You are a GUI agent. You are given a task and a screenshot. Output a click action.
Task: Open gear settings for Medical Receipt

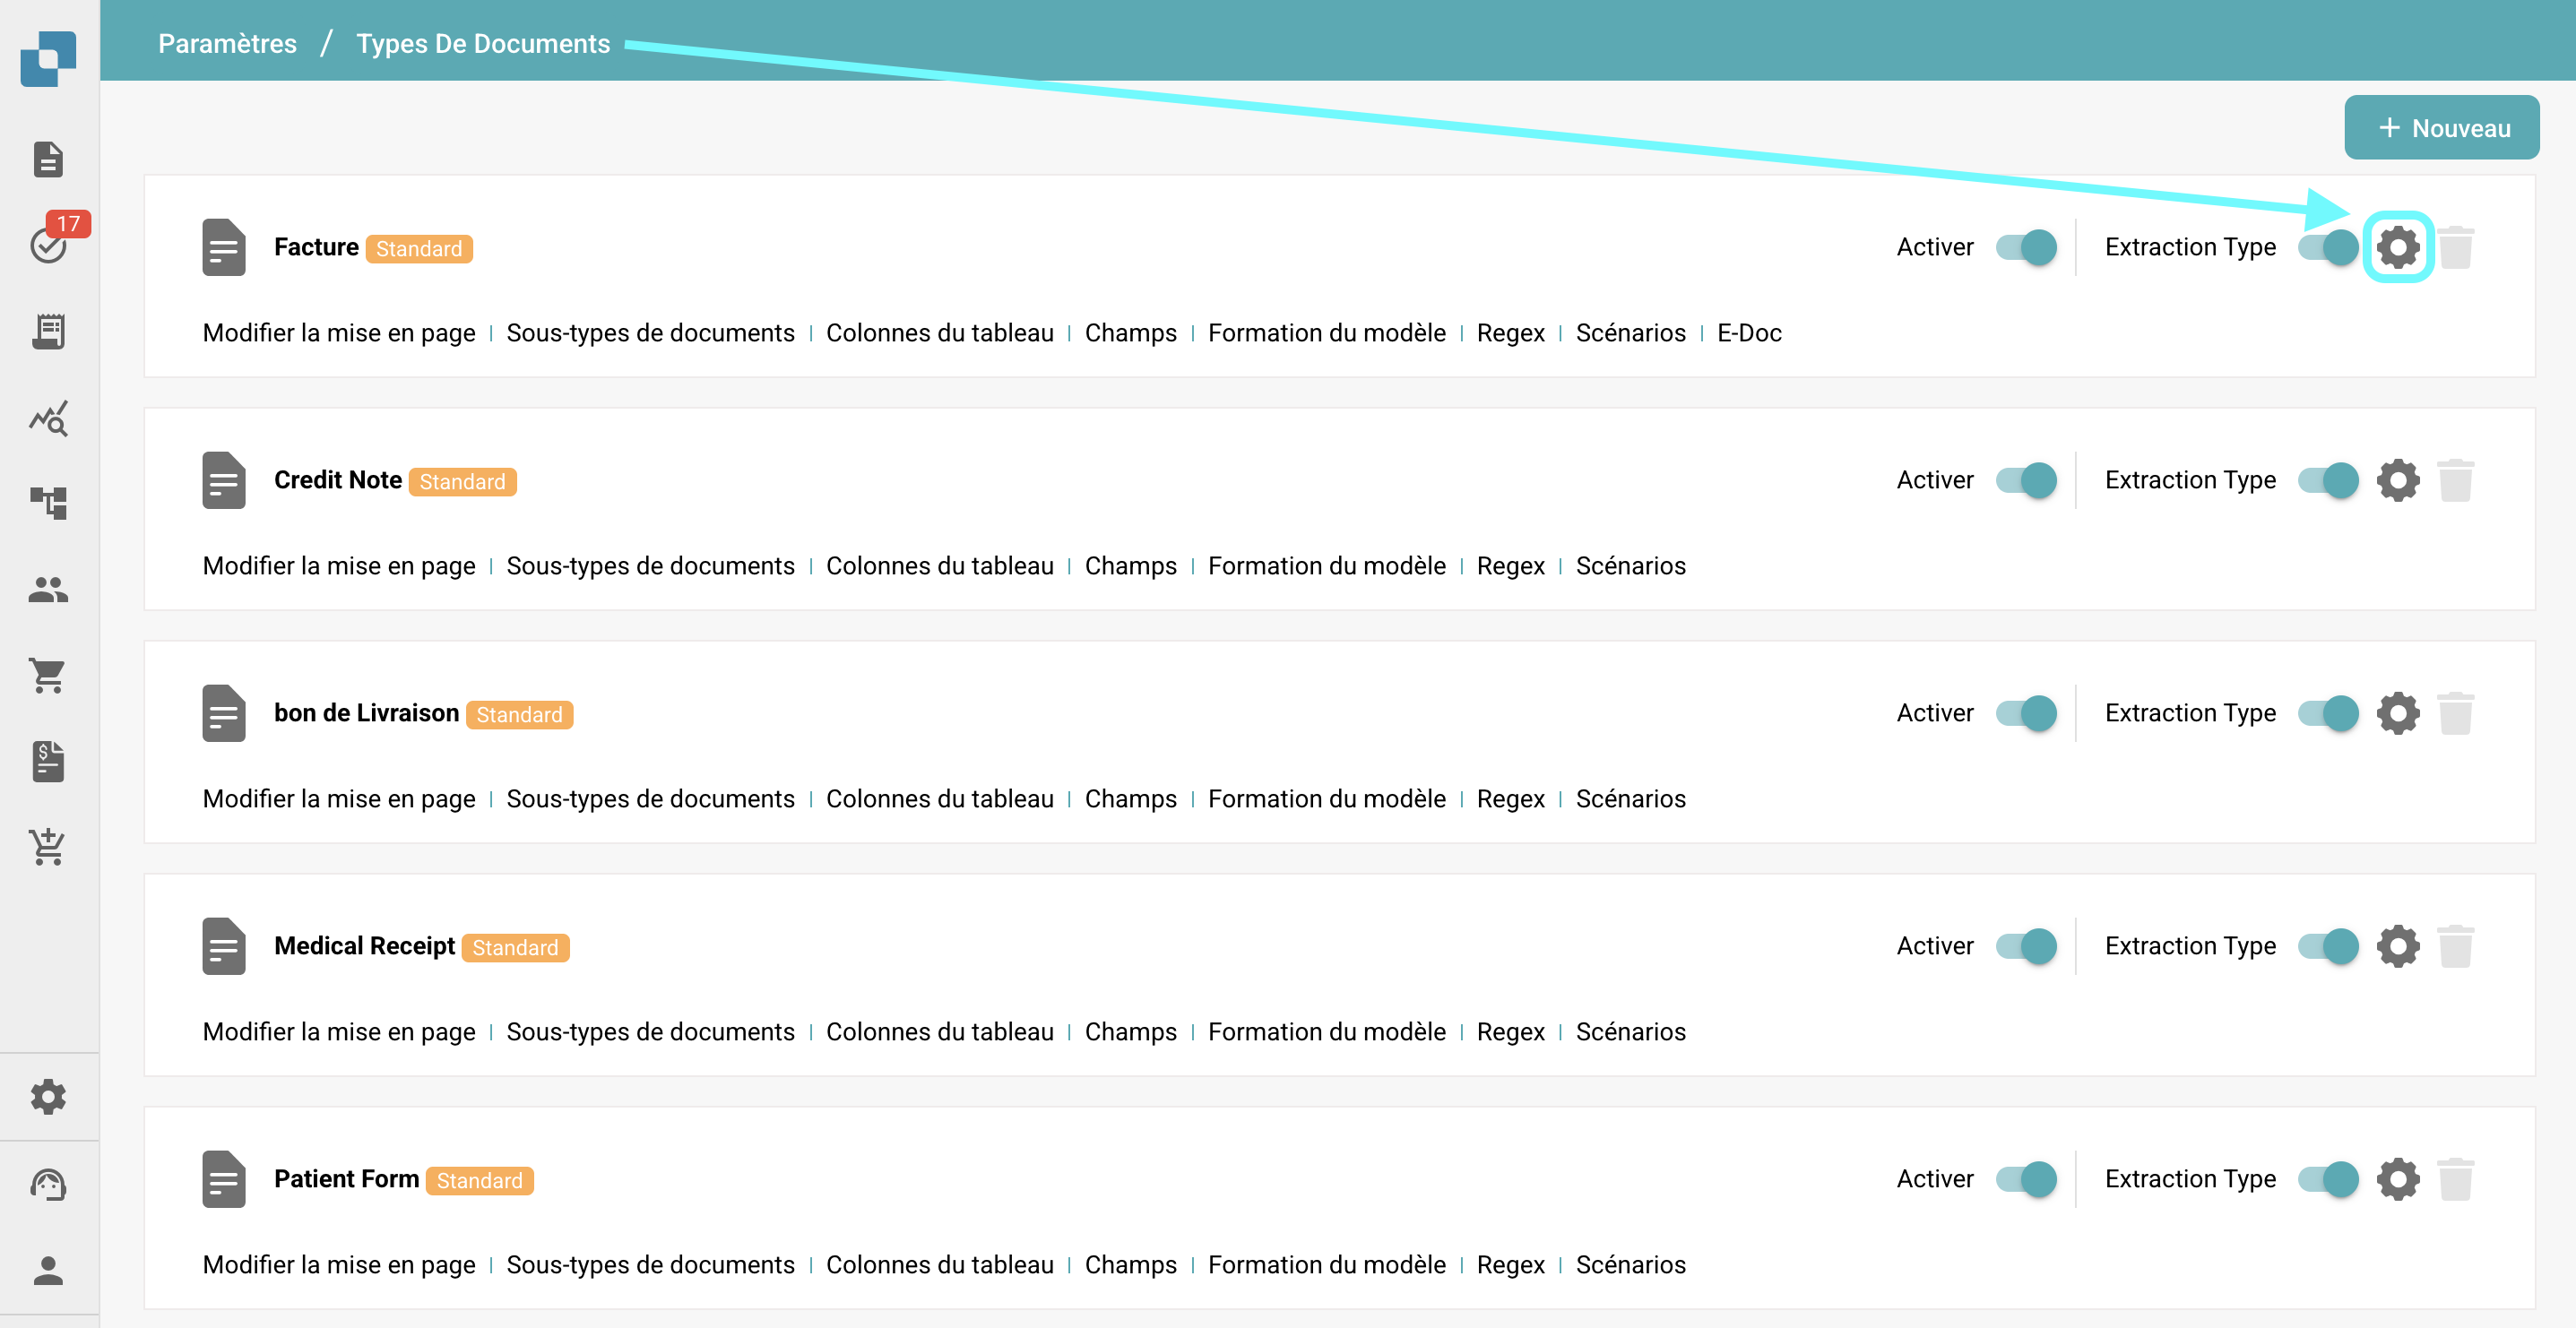(x=2397, y=946)
